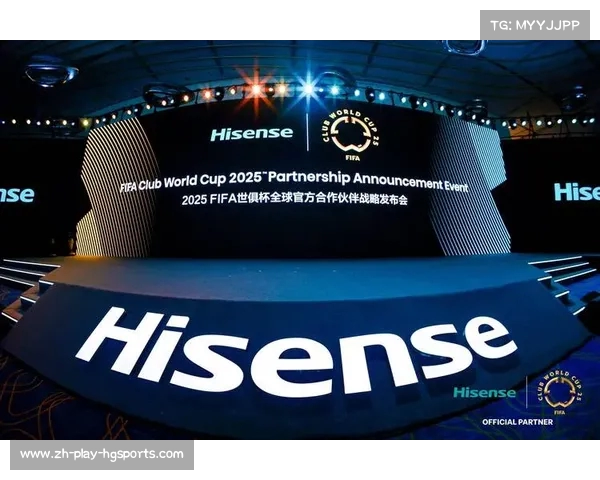
Task: Click the teal Hisense logo atop the stage screen
Action: click(252, 134)
